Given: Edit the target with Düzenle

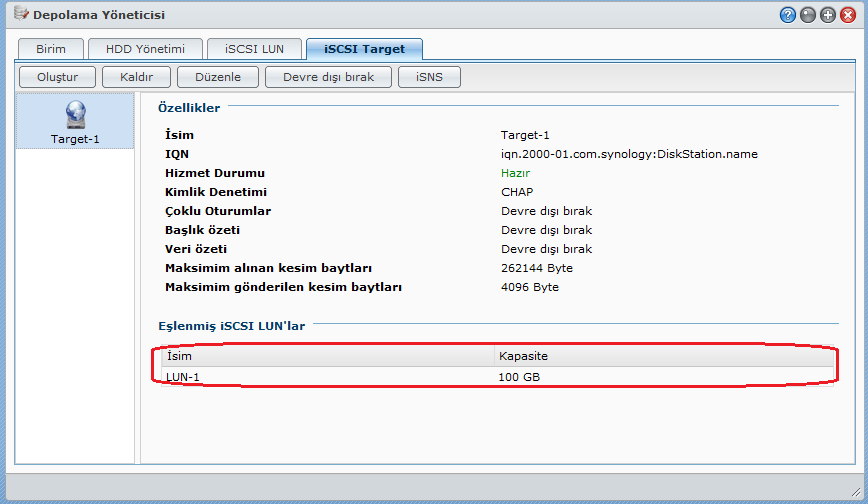Looking at the screenshot, I should click(x=217, y=77).
